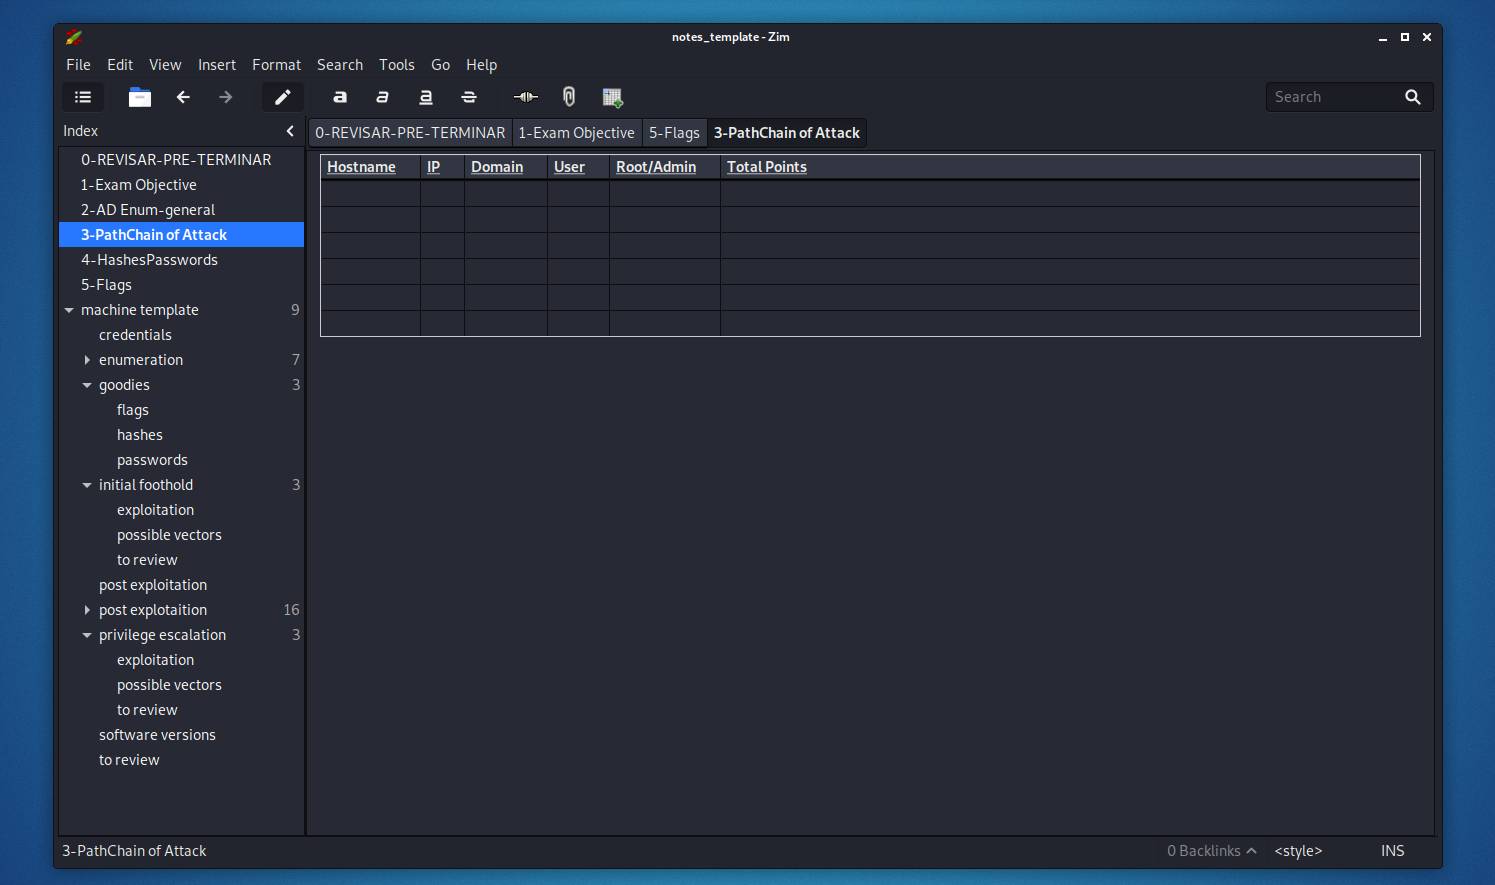The width and height of the screenshot is (1495, 885).
Task: Expand the enumeration tree node
Action: click(87, 360)
